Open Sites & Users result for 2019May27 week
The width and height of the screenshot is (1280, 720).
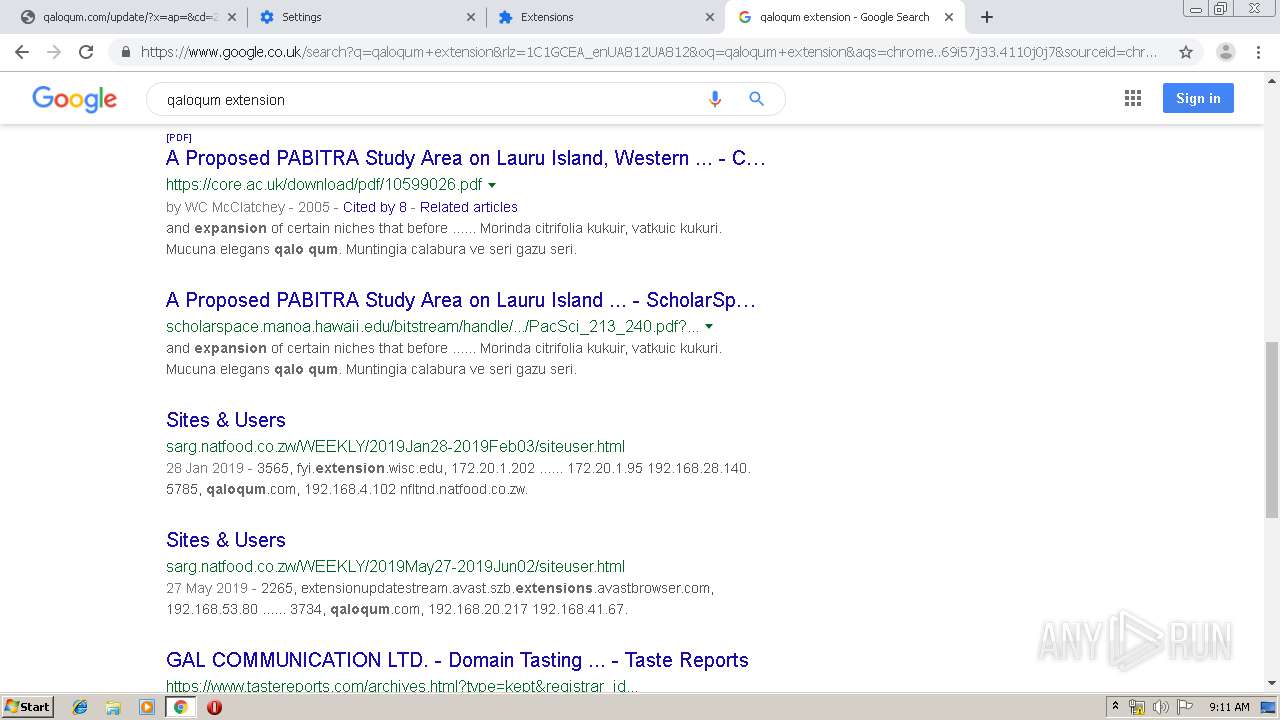(x=226, y=540)
